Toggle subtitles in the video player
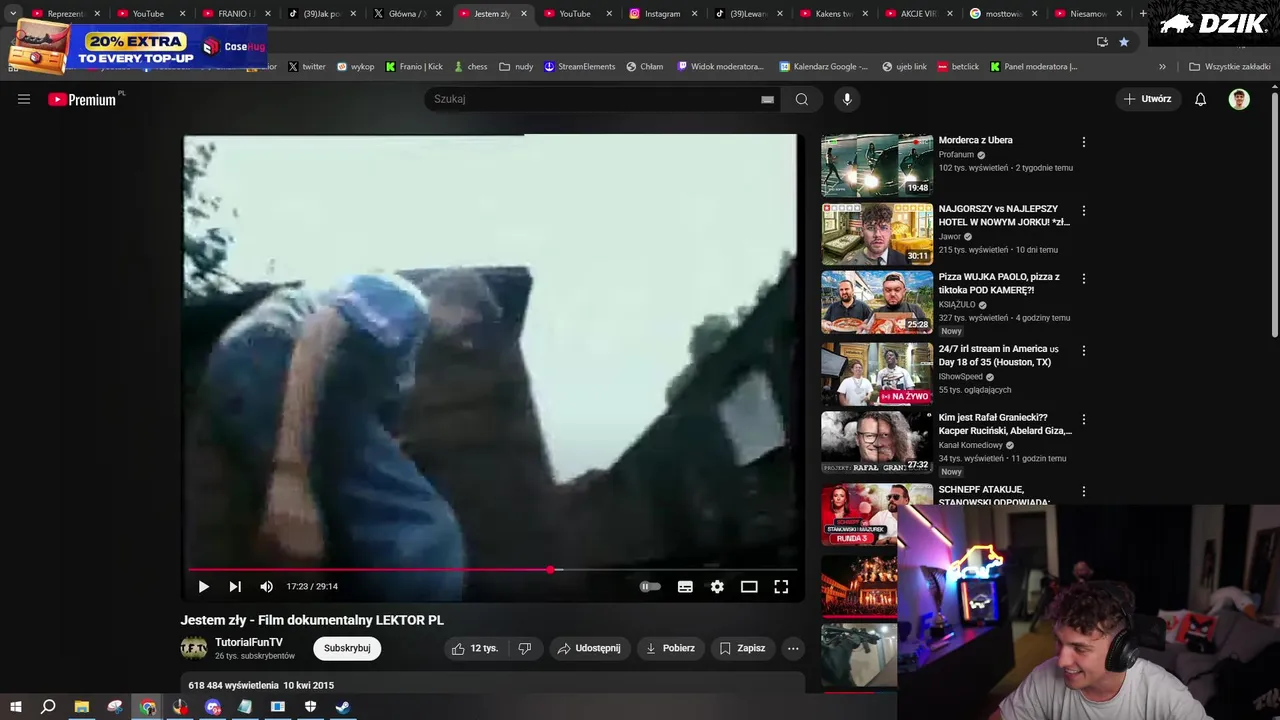This screenshot has height=720, width=1280. 685,587
